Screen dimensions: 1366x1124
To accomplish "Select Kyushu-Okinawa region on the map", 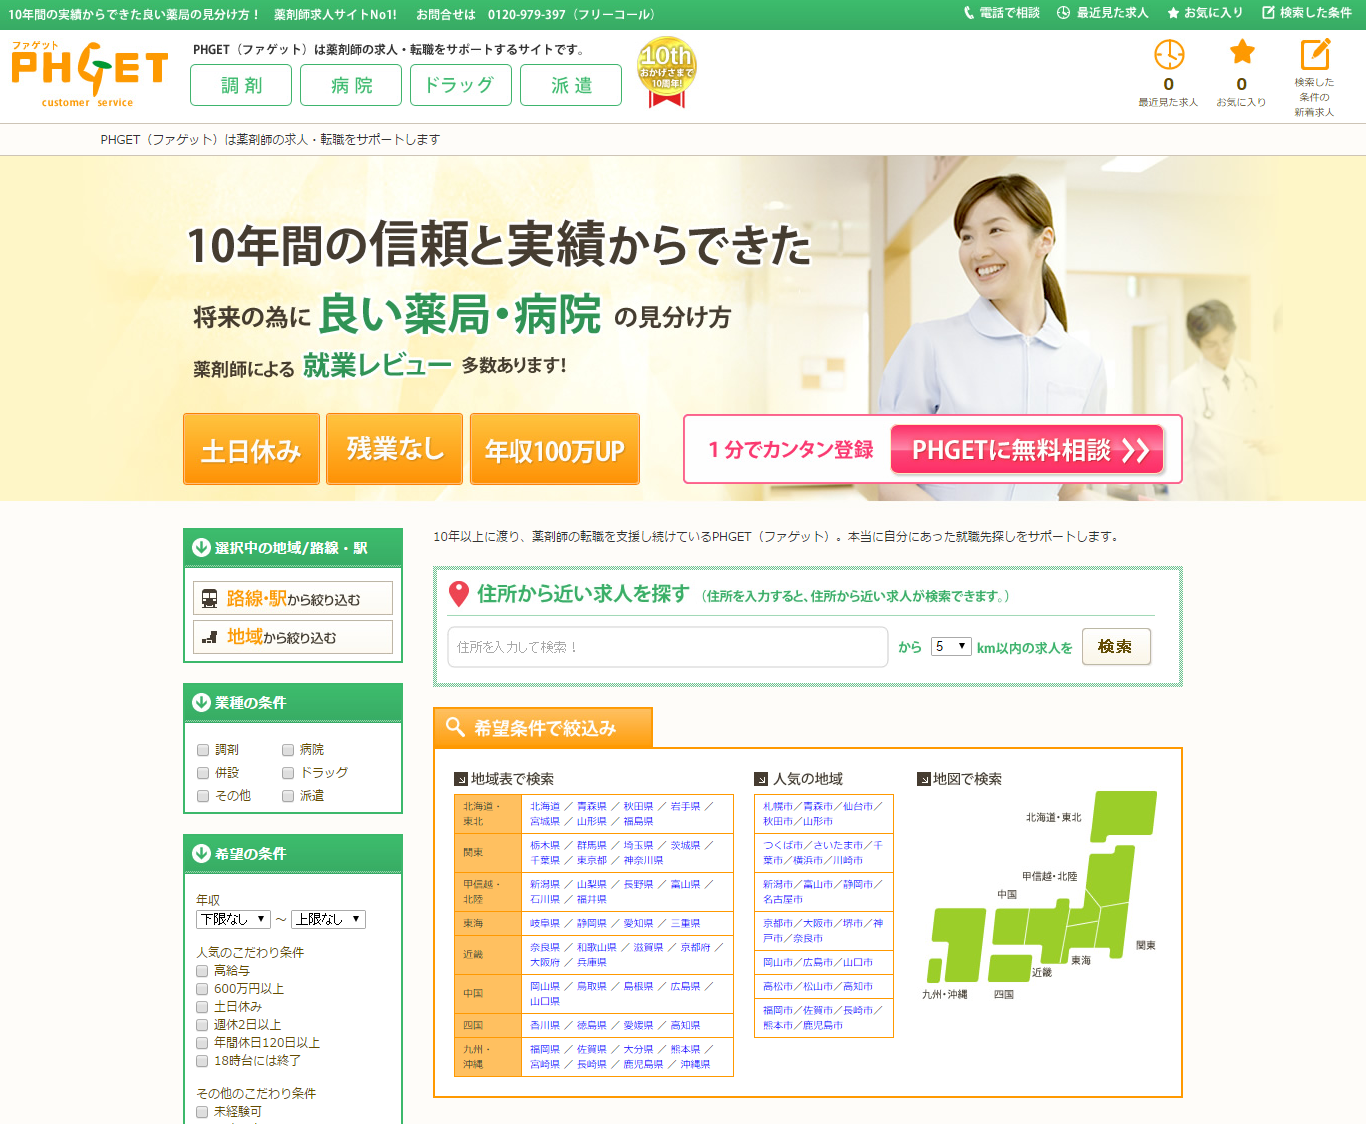I will point(957,944).
